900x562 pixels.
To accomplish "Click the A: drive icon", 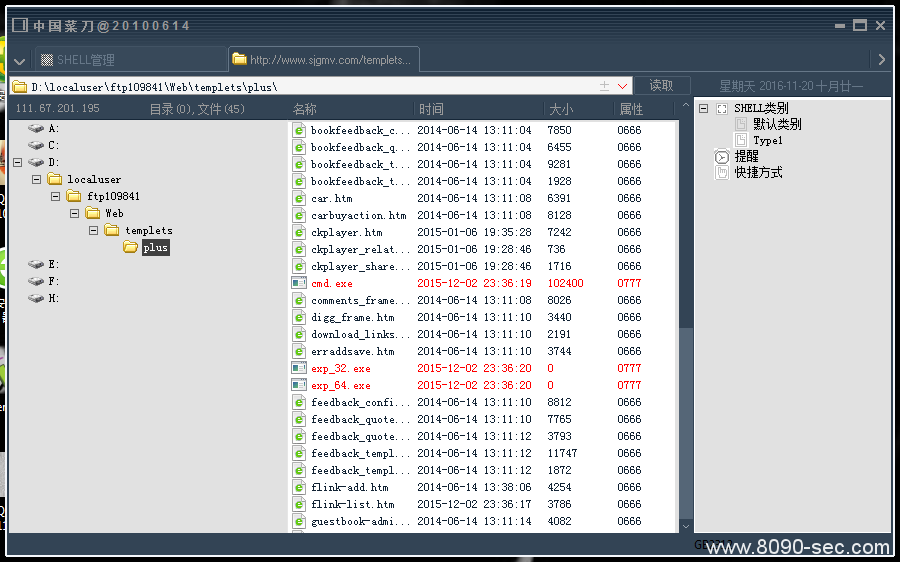I will [x=36, y=129].
